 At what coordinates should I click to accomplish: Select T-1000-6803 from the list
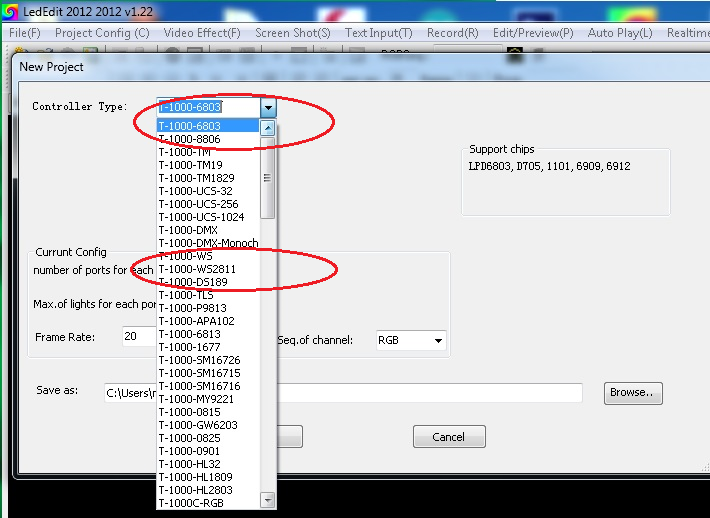coord(208,126)
